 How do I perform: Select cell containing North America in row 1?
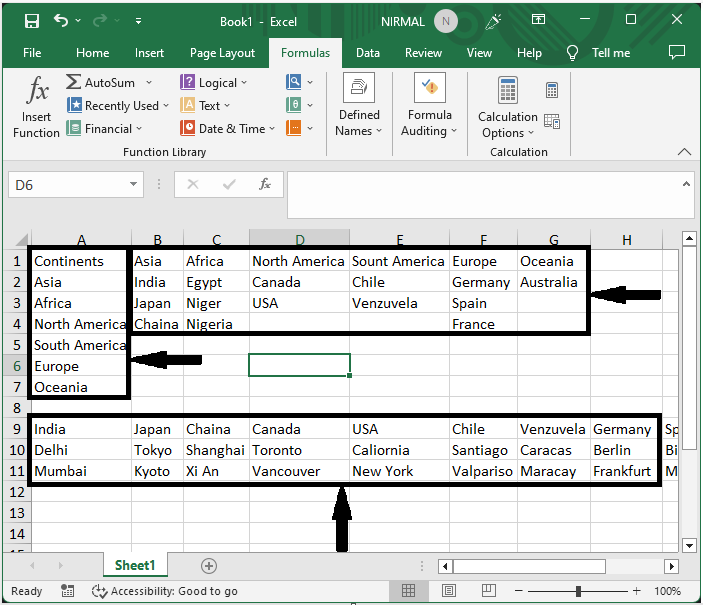(x=299, y=261)
